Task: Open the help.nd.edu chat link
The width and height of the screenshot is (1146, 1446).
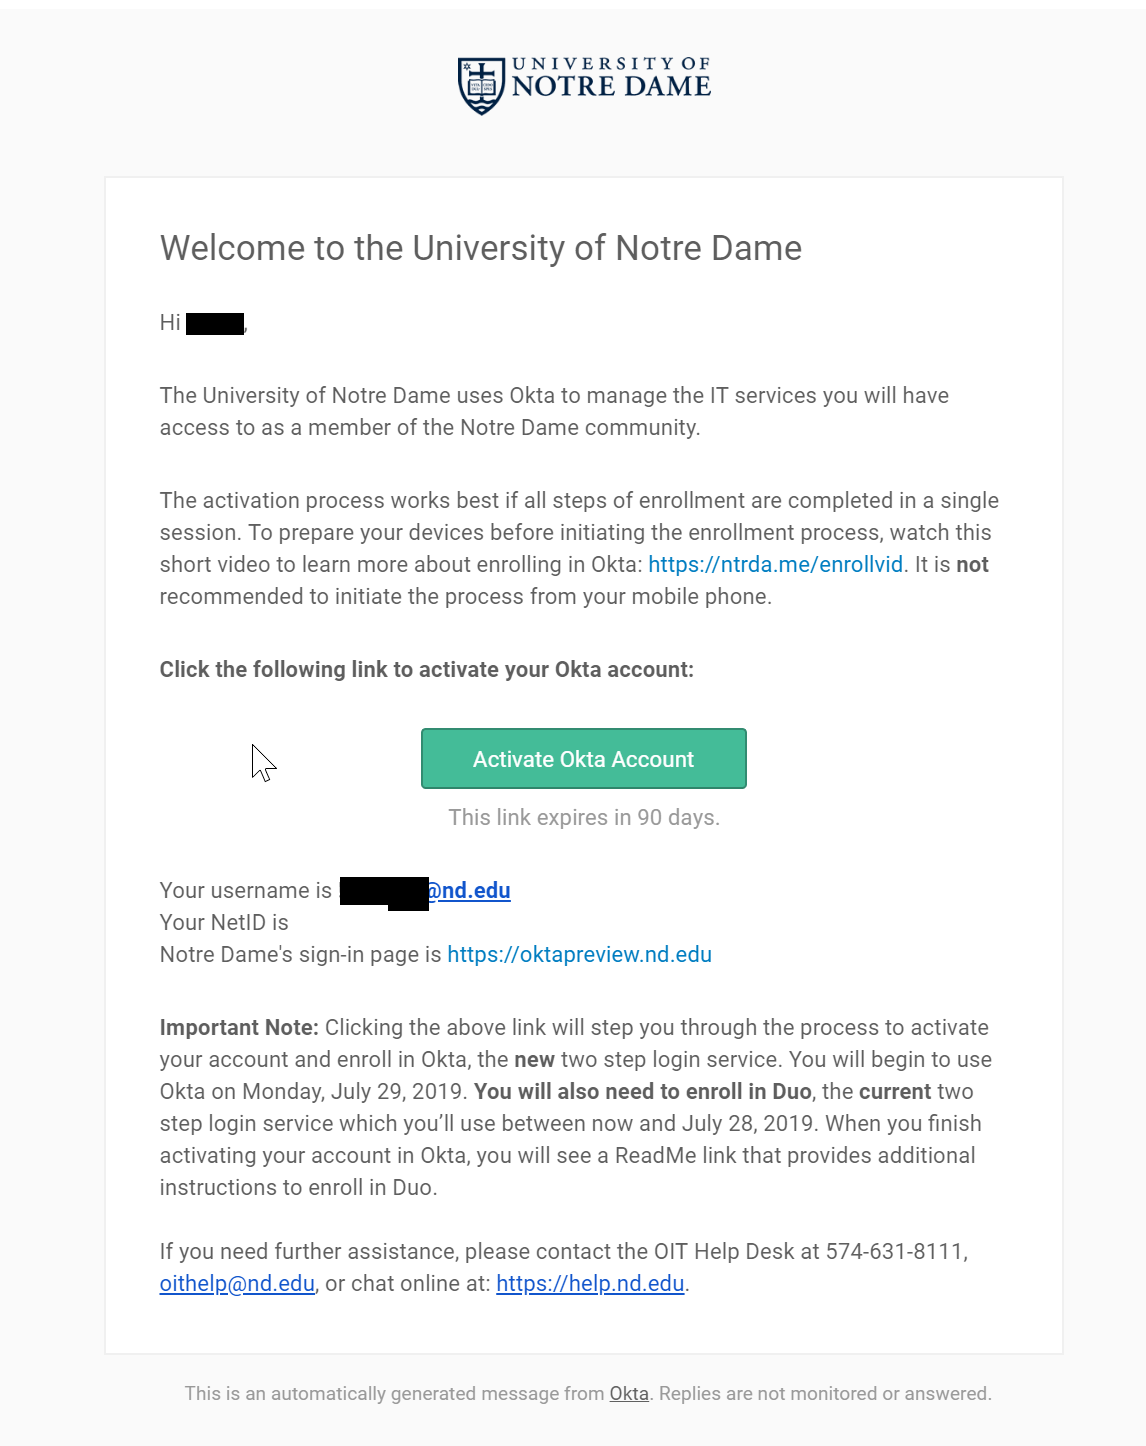Action: 590,1283
